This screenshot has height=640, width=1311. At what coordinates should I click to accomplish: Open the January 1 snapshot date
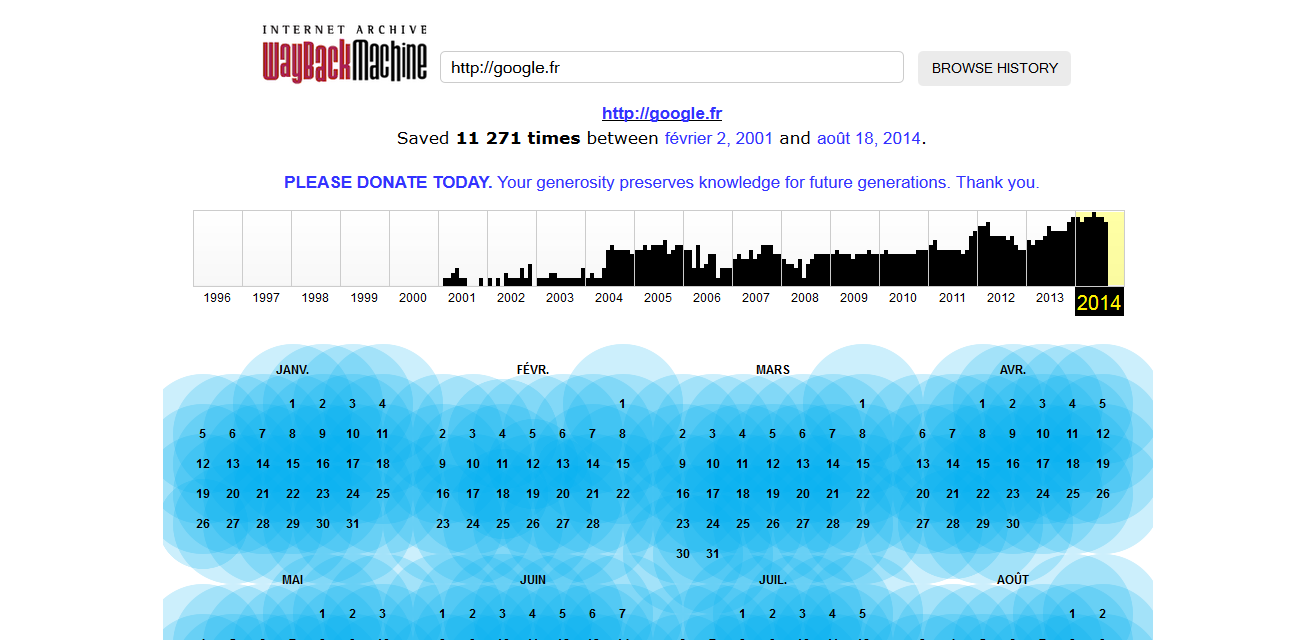point(292,404)
